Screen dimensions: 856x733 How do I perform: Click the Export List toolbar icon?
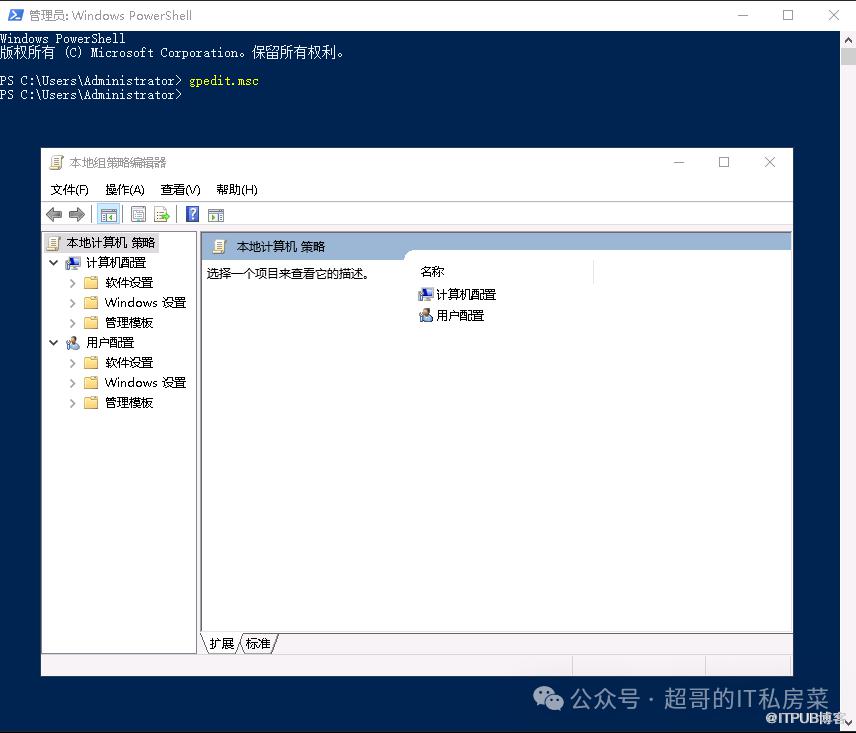(162, 214)
